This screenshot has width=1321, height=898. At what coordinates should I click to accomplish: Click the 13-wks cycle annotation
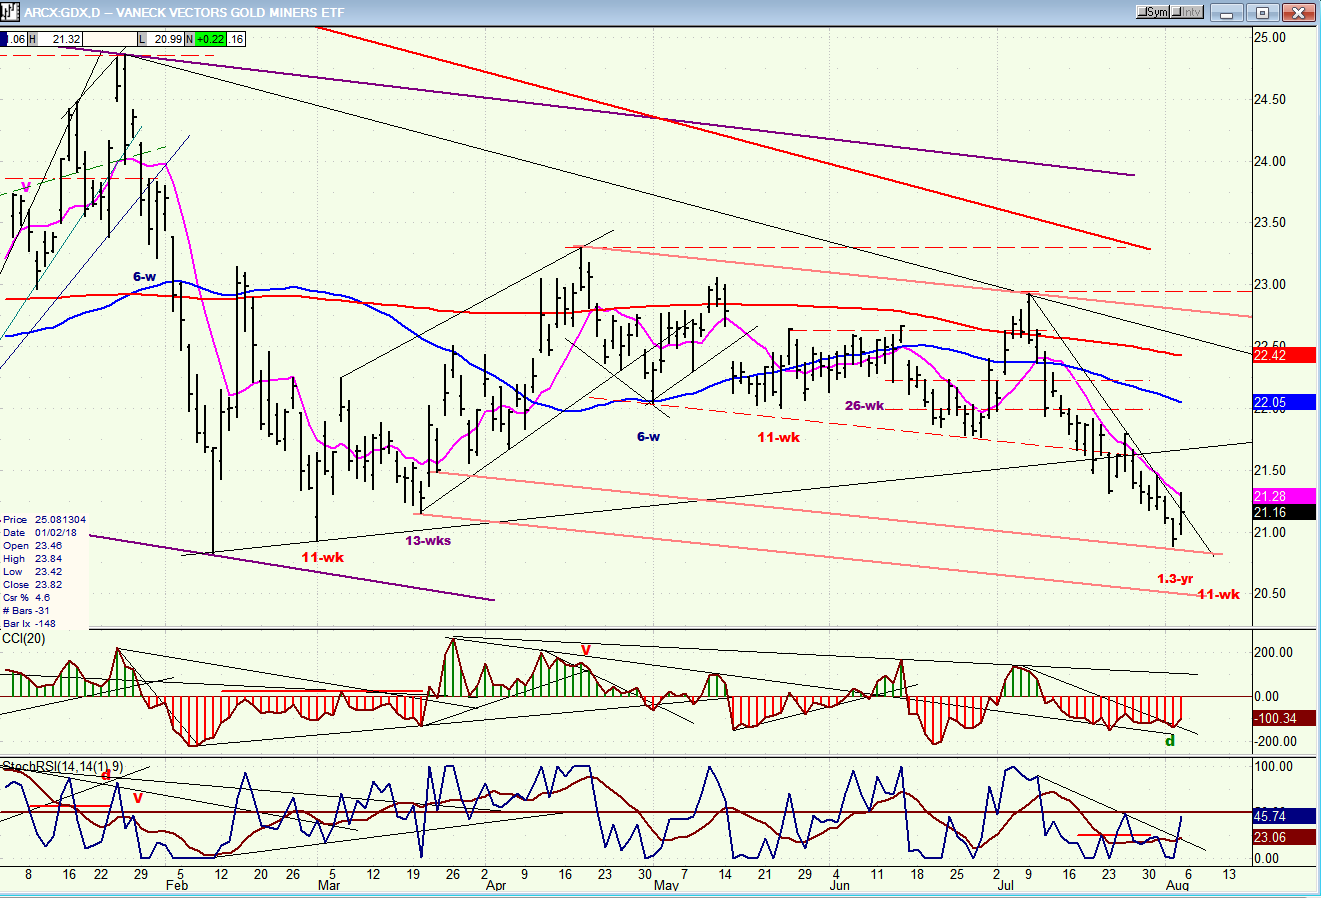tap(427, 541)
